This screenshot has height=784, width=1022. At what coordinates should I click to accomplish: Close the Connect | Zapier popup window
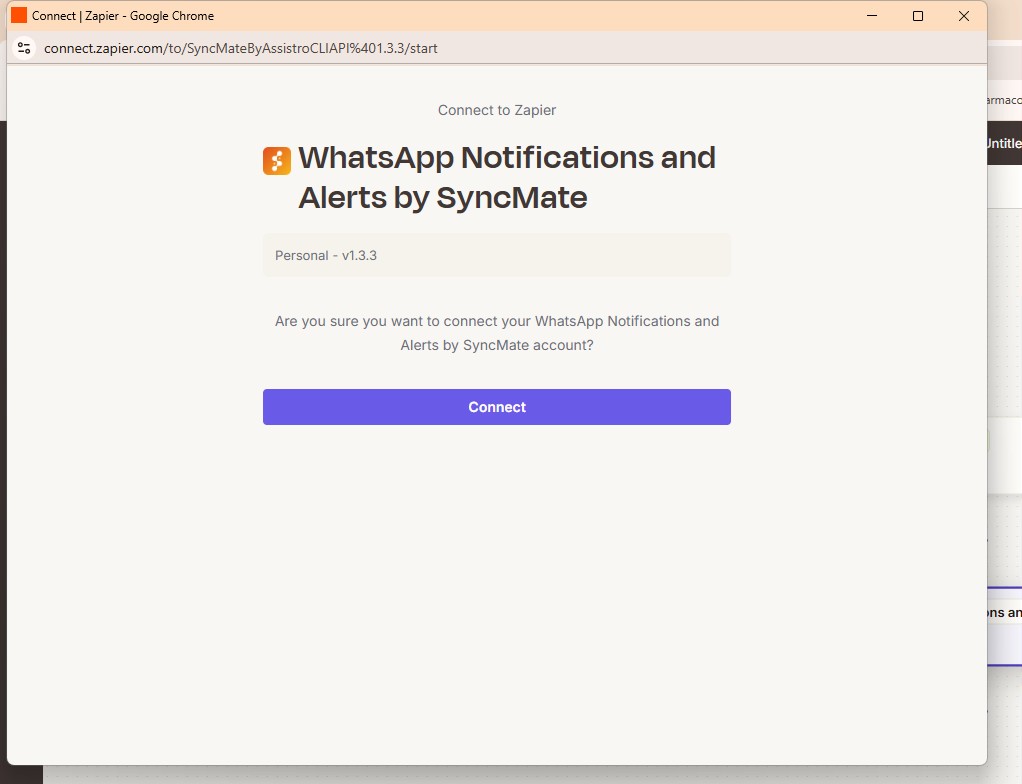click(x=963, y=16)
